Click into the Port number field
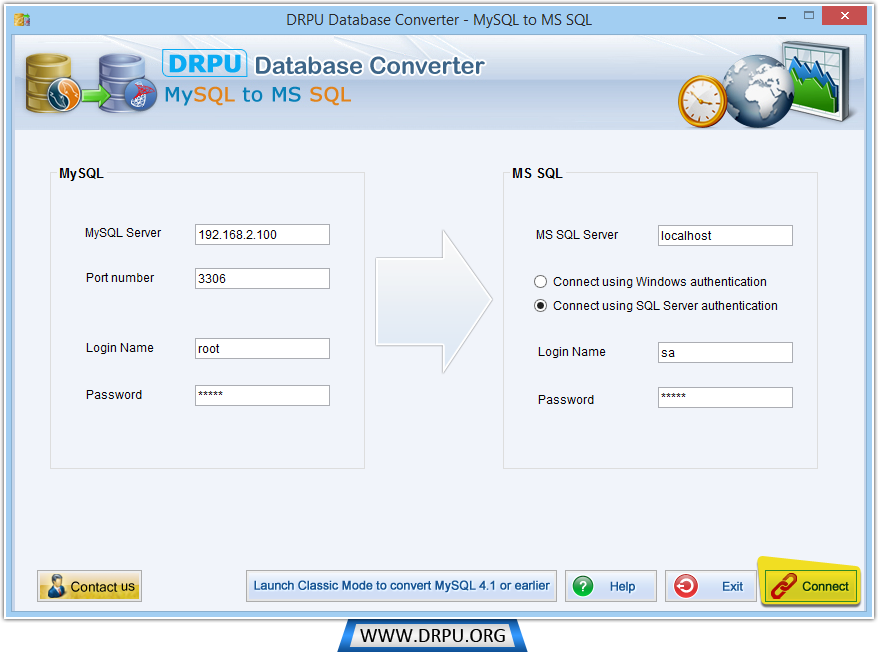Screen dimensions: 878x652 tap(262, 278)
